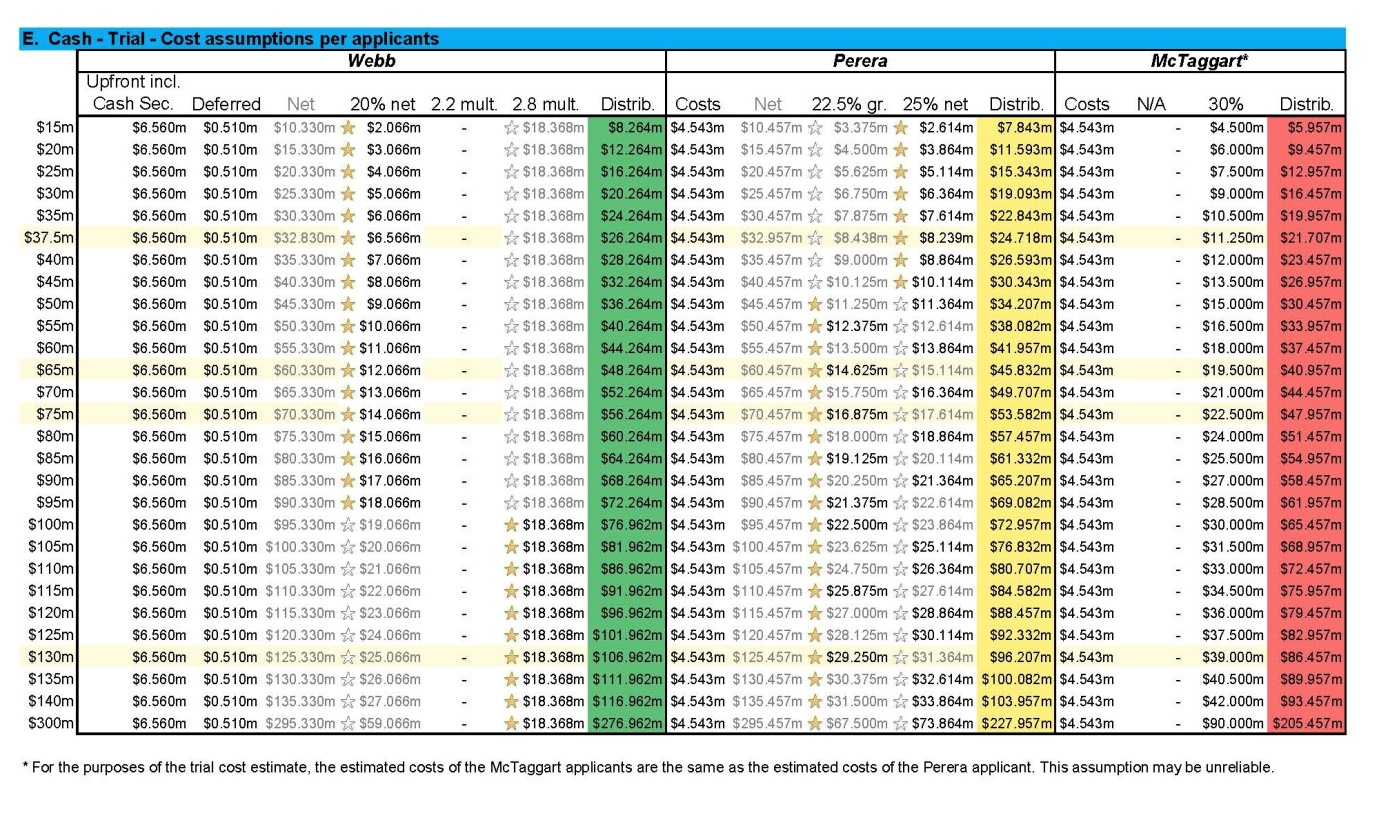
Task: Click the '2.8 mult.' column header
Action: tap(544, 104)
